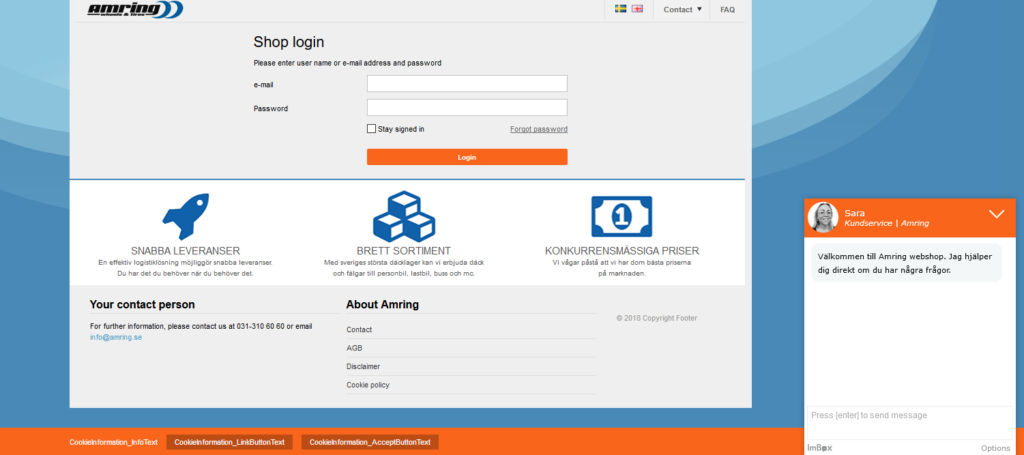This screenshot has height=455, width=1024.
Task: Click the Amring logo
Action: point(135,9)
